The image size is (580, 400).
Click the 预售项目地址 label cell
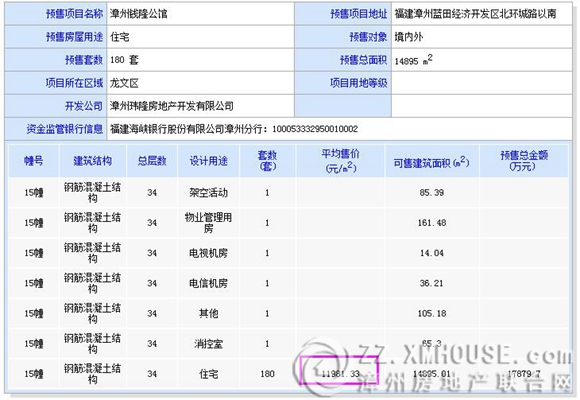pyautogui.click(x=343, y=14)
